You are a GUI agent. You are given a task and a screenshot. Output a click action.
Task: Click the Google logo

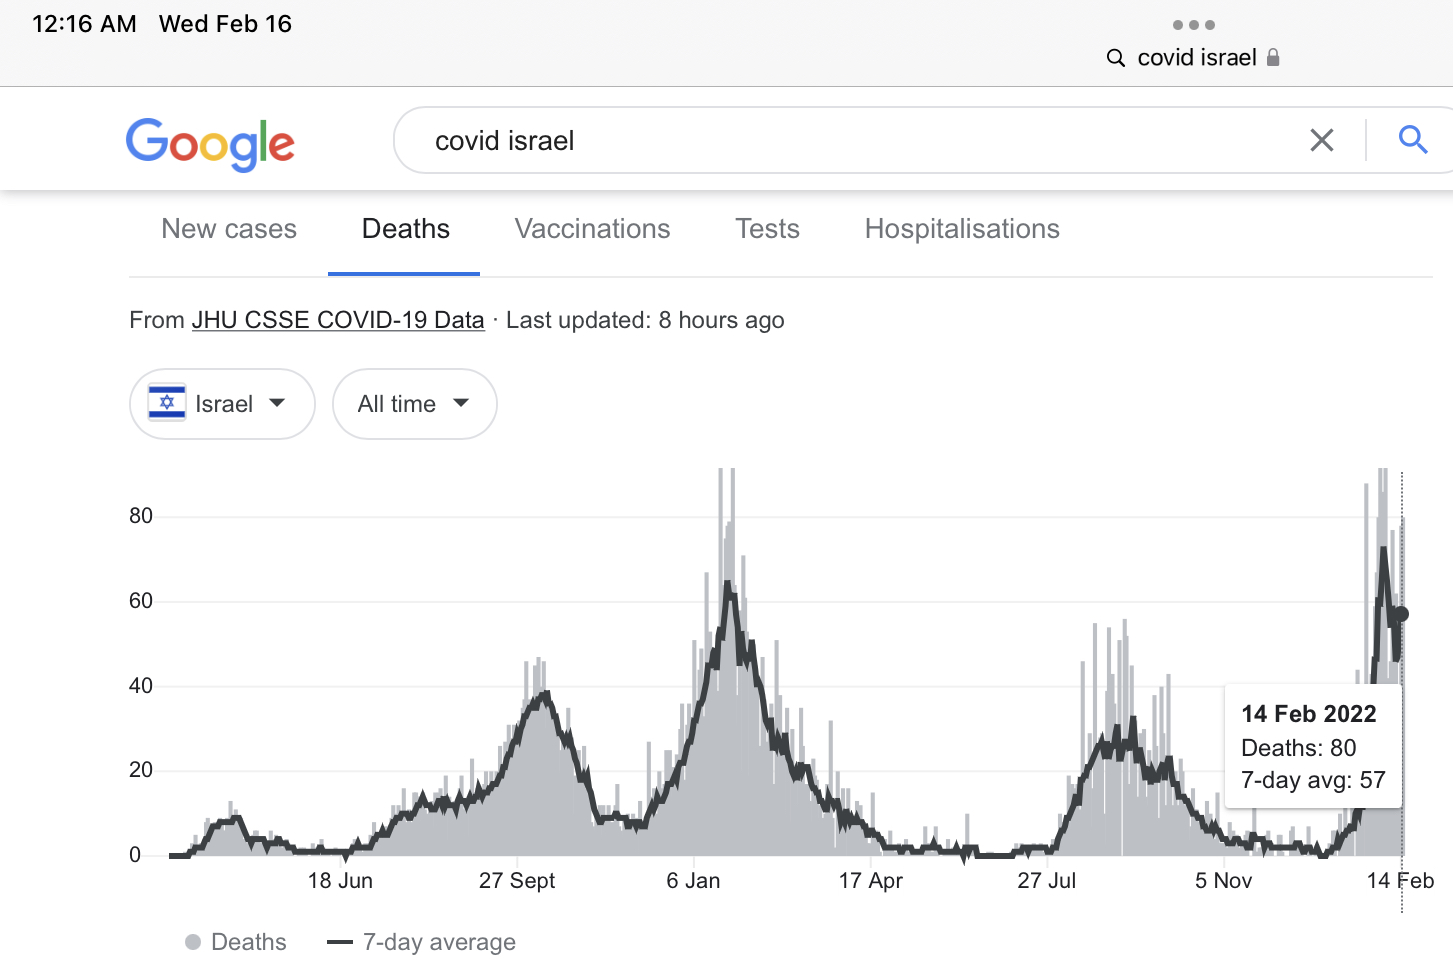coord(210,144)
